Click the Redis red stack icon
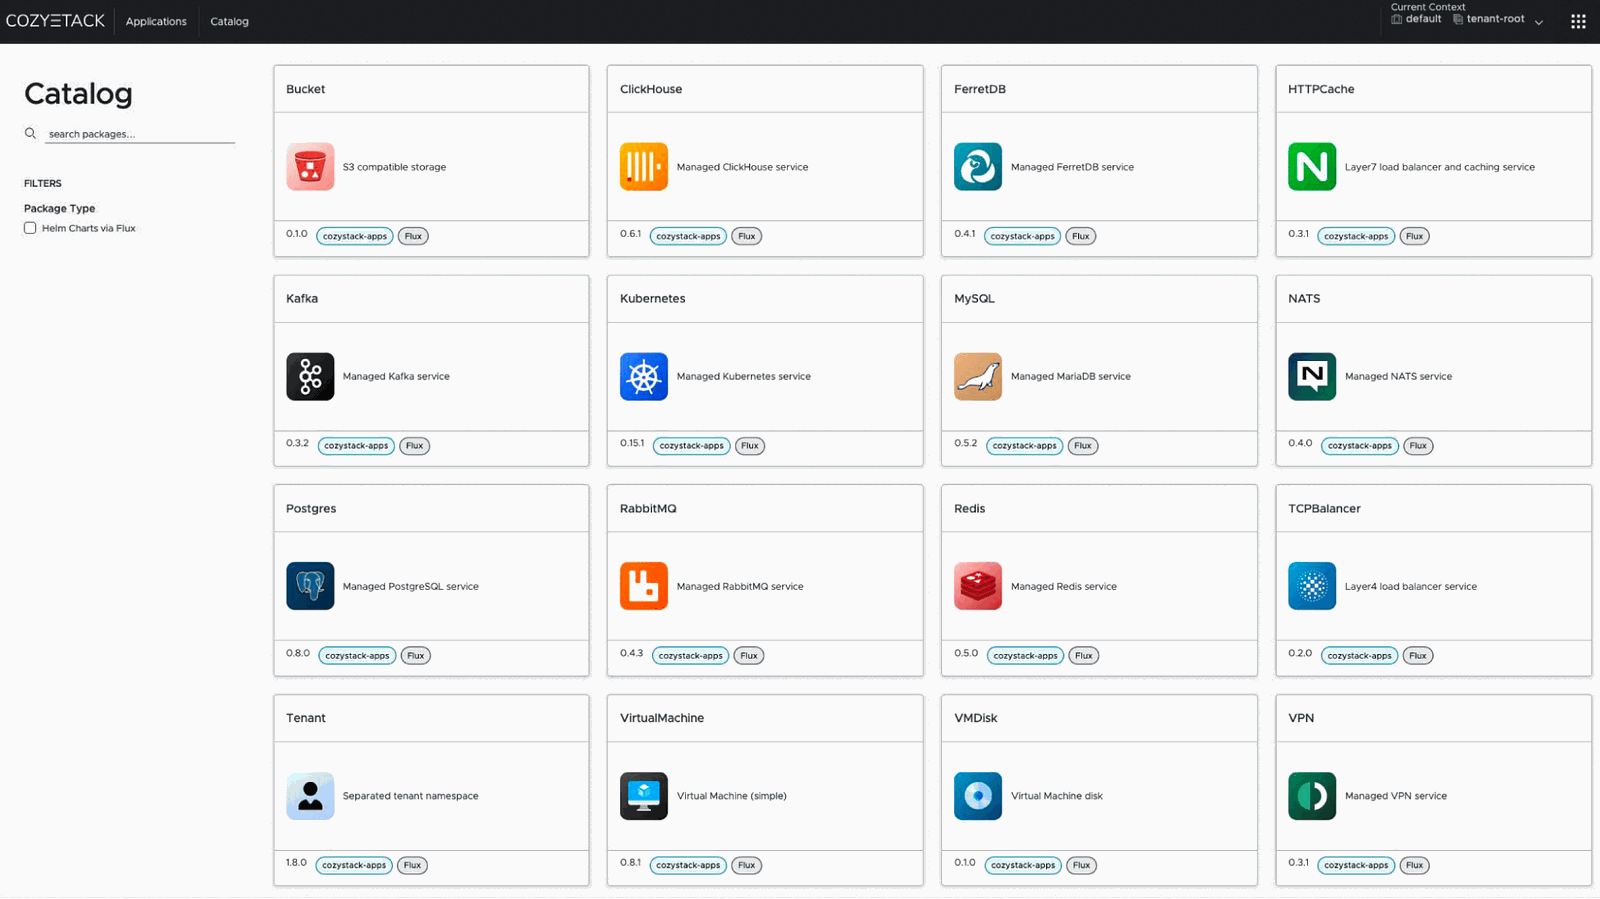Image resolution: width=1600 pixels, height=899 pixels. [978, 586]
